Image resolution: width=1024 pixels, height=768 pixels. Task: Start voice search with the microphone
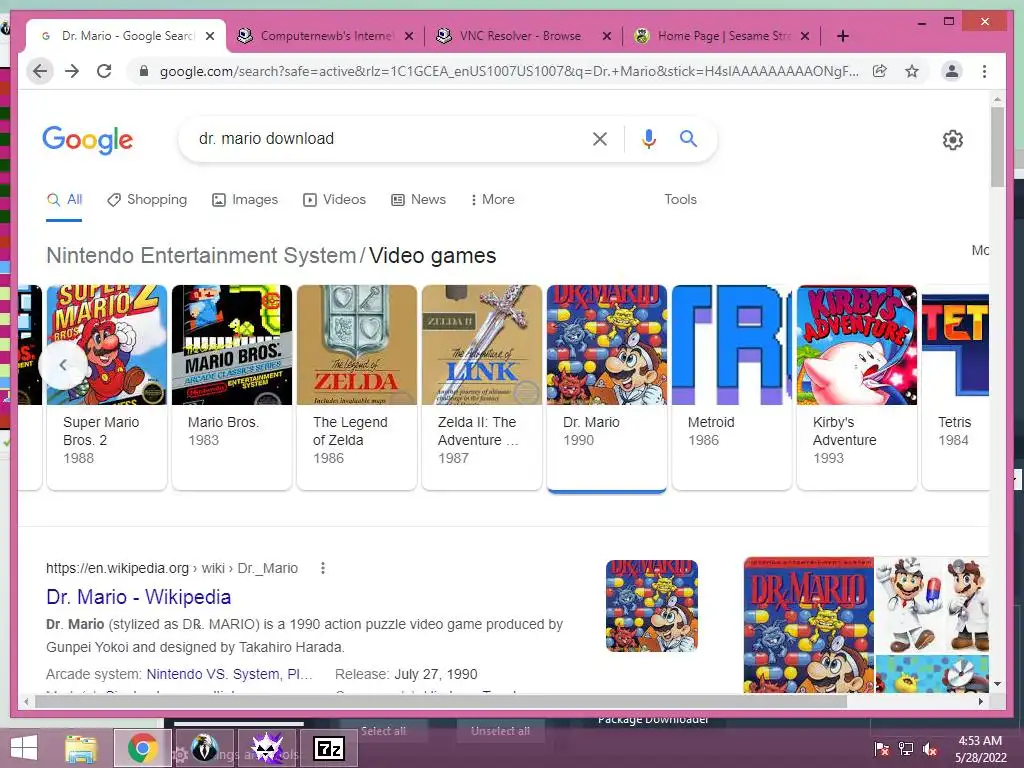pyautogui.click(x=648, y=138)
